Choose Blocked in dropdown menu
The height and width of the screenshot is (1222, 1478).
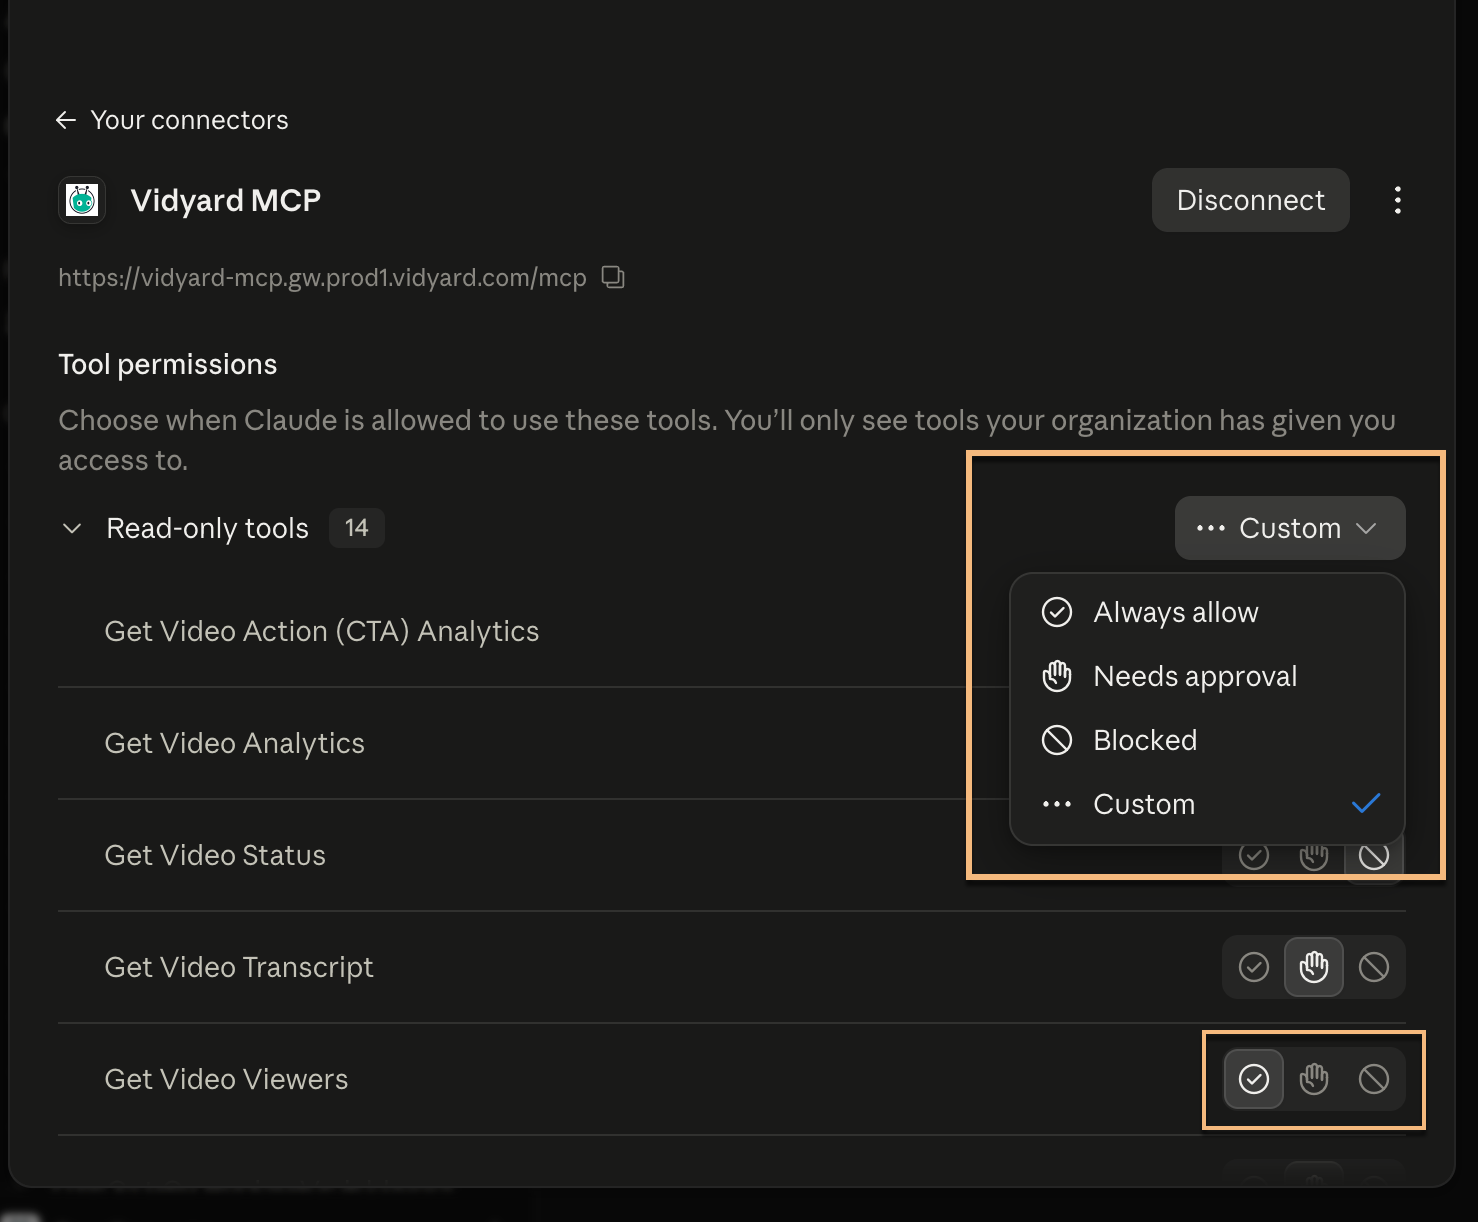pos(1207,740)
